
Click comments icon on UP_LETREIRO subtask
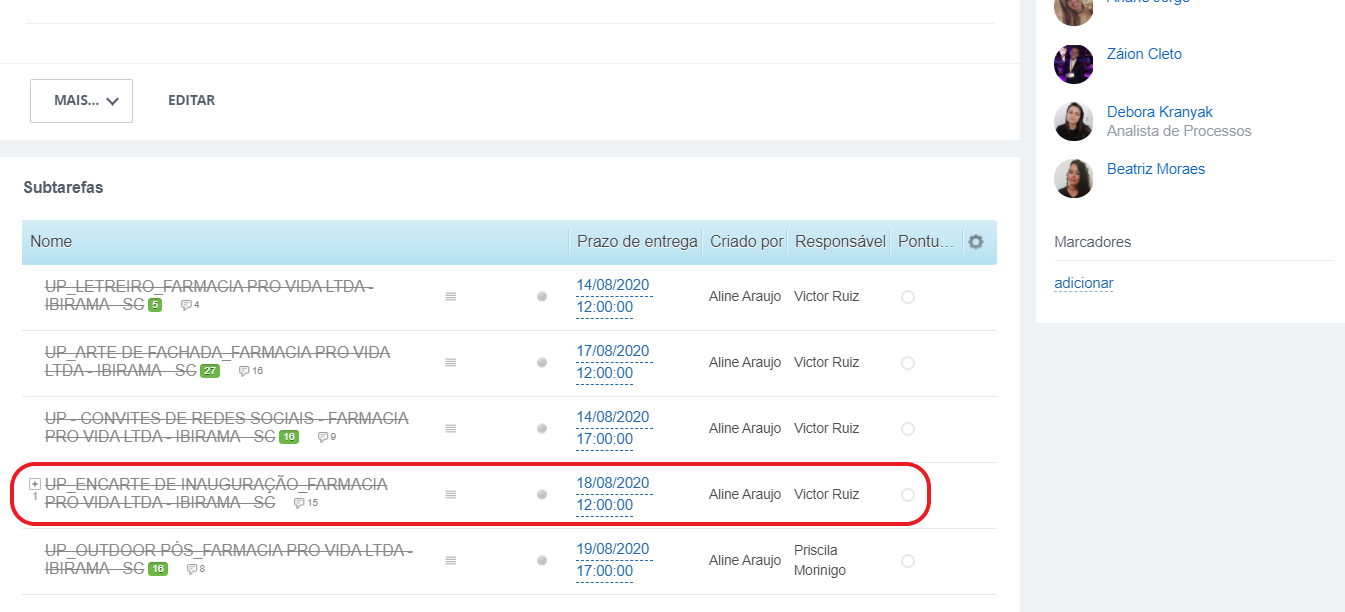[x=186, y=305]
